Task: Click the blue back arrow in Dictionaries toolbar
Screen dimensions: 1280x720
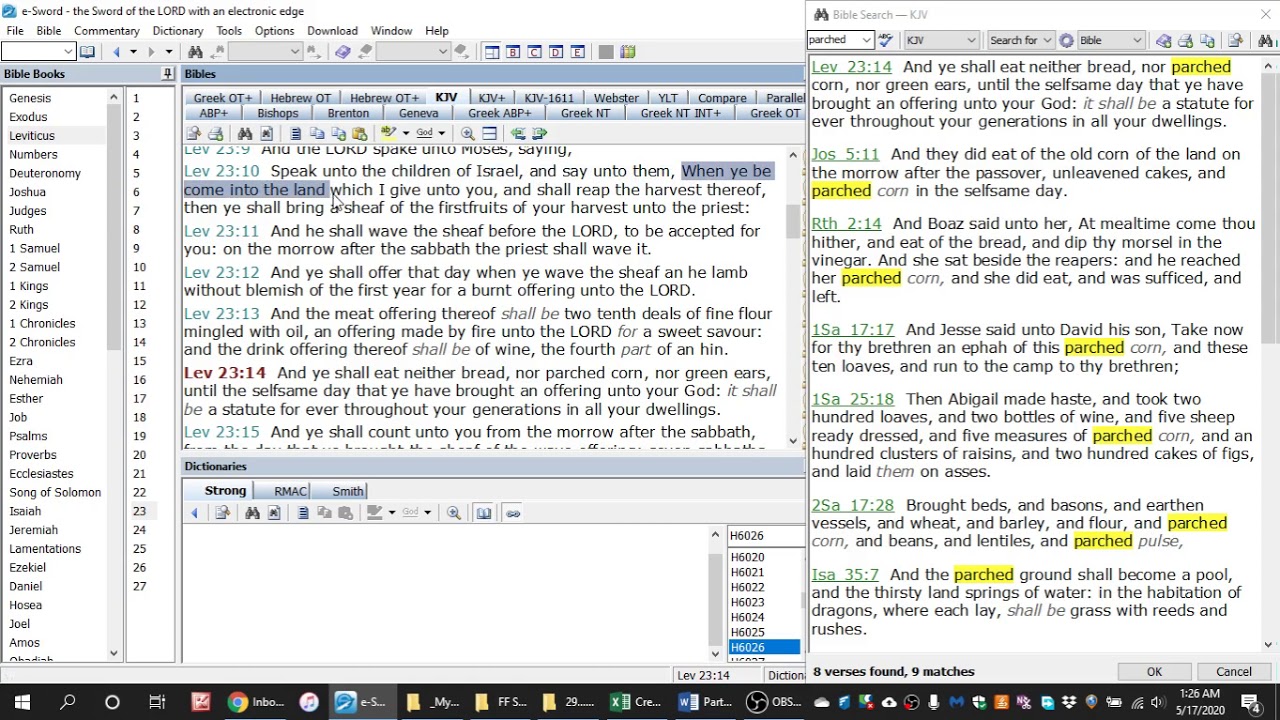Action: coord(195,513)
